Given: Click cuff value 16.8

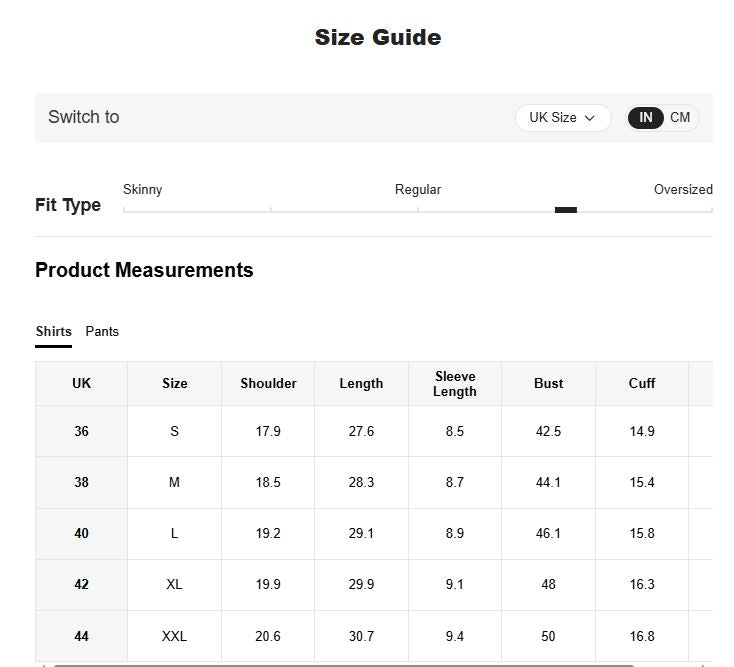Looking at the screenshot, I should [x=642, y=636].
